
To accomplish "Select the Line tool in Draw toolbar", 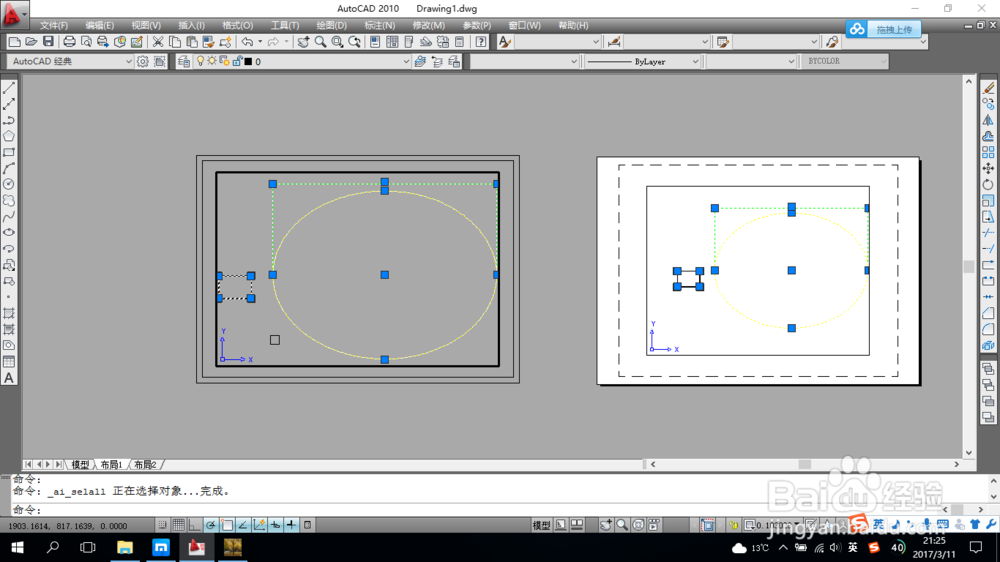I will (x=9, y=88).
